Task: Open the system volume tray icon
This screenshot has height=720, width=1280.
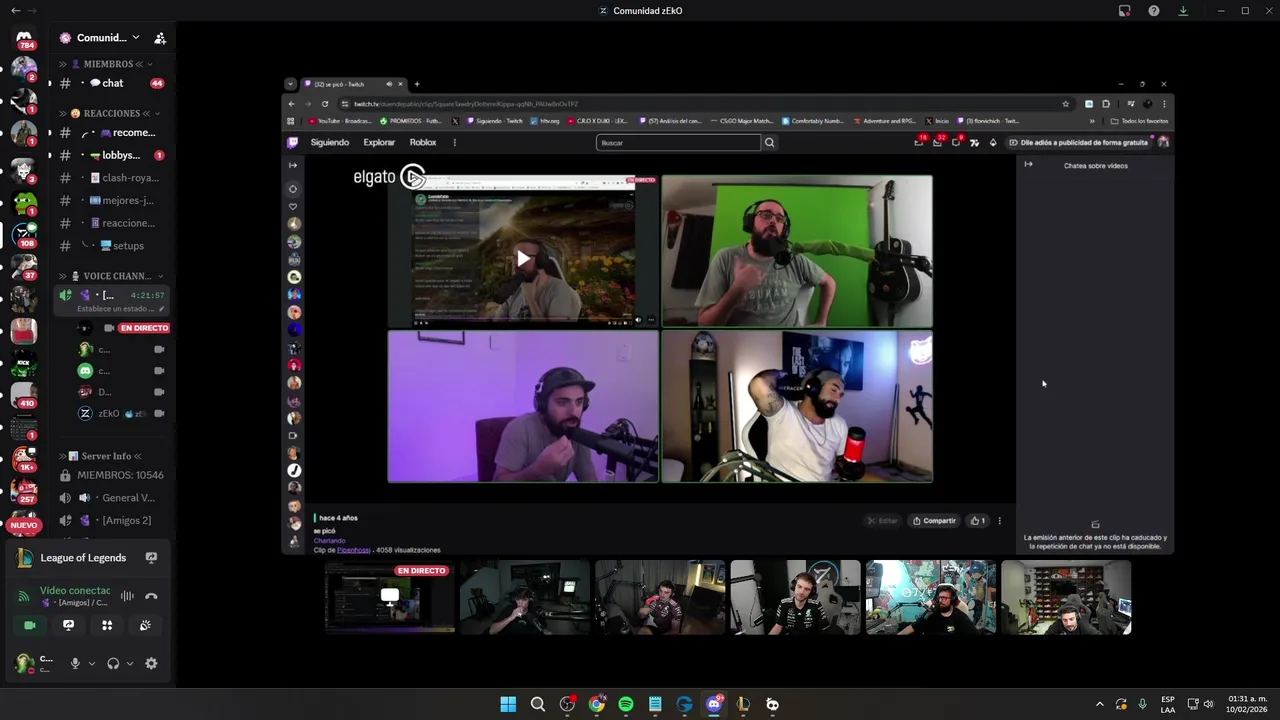Action: click(1209, 704)
